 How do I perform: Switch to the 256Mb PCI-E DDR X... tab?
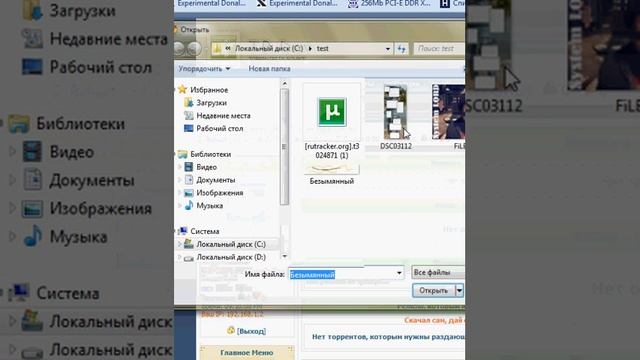pos(389,4)
